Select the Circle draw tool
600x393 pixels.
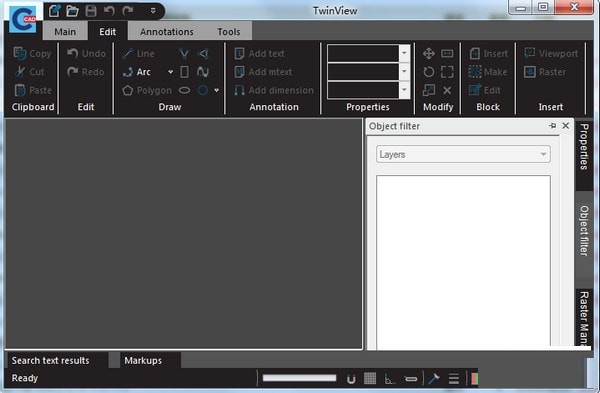pyautogui.click(x=203, y=90)
